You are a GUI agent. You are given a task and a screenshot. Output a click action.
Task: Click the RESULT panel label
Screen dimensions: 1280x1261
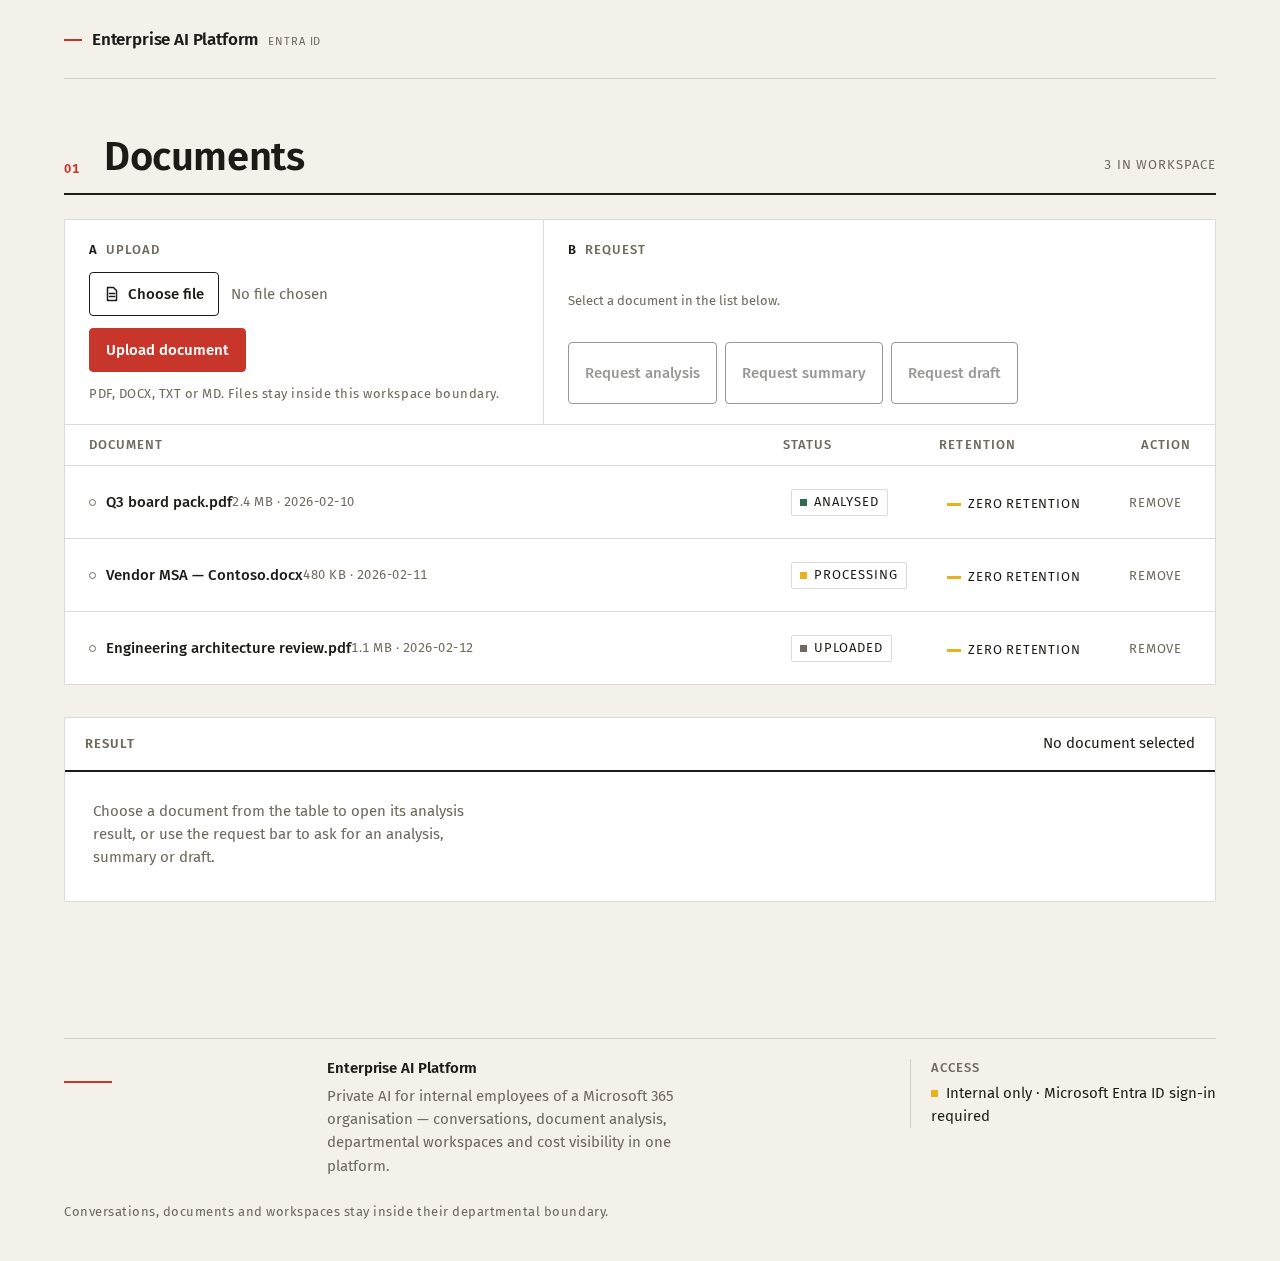pyautogui.click(x=110, y=744)
